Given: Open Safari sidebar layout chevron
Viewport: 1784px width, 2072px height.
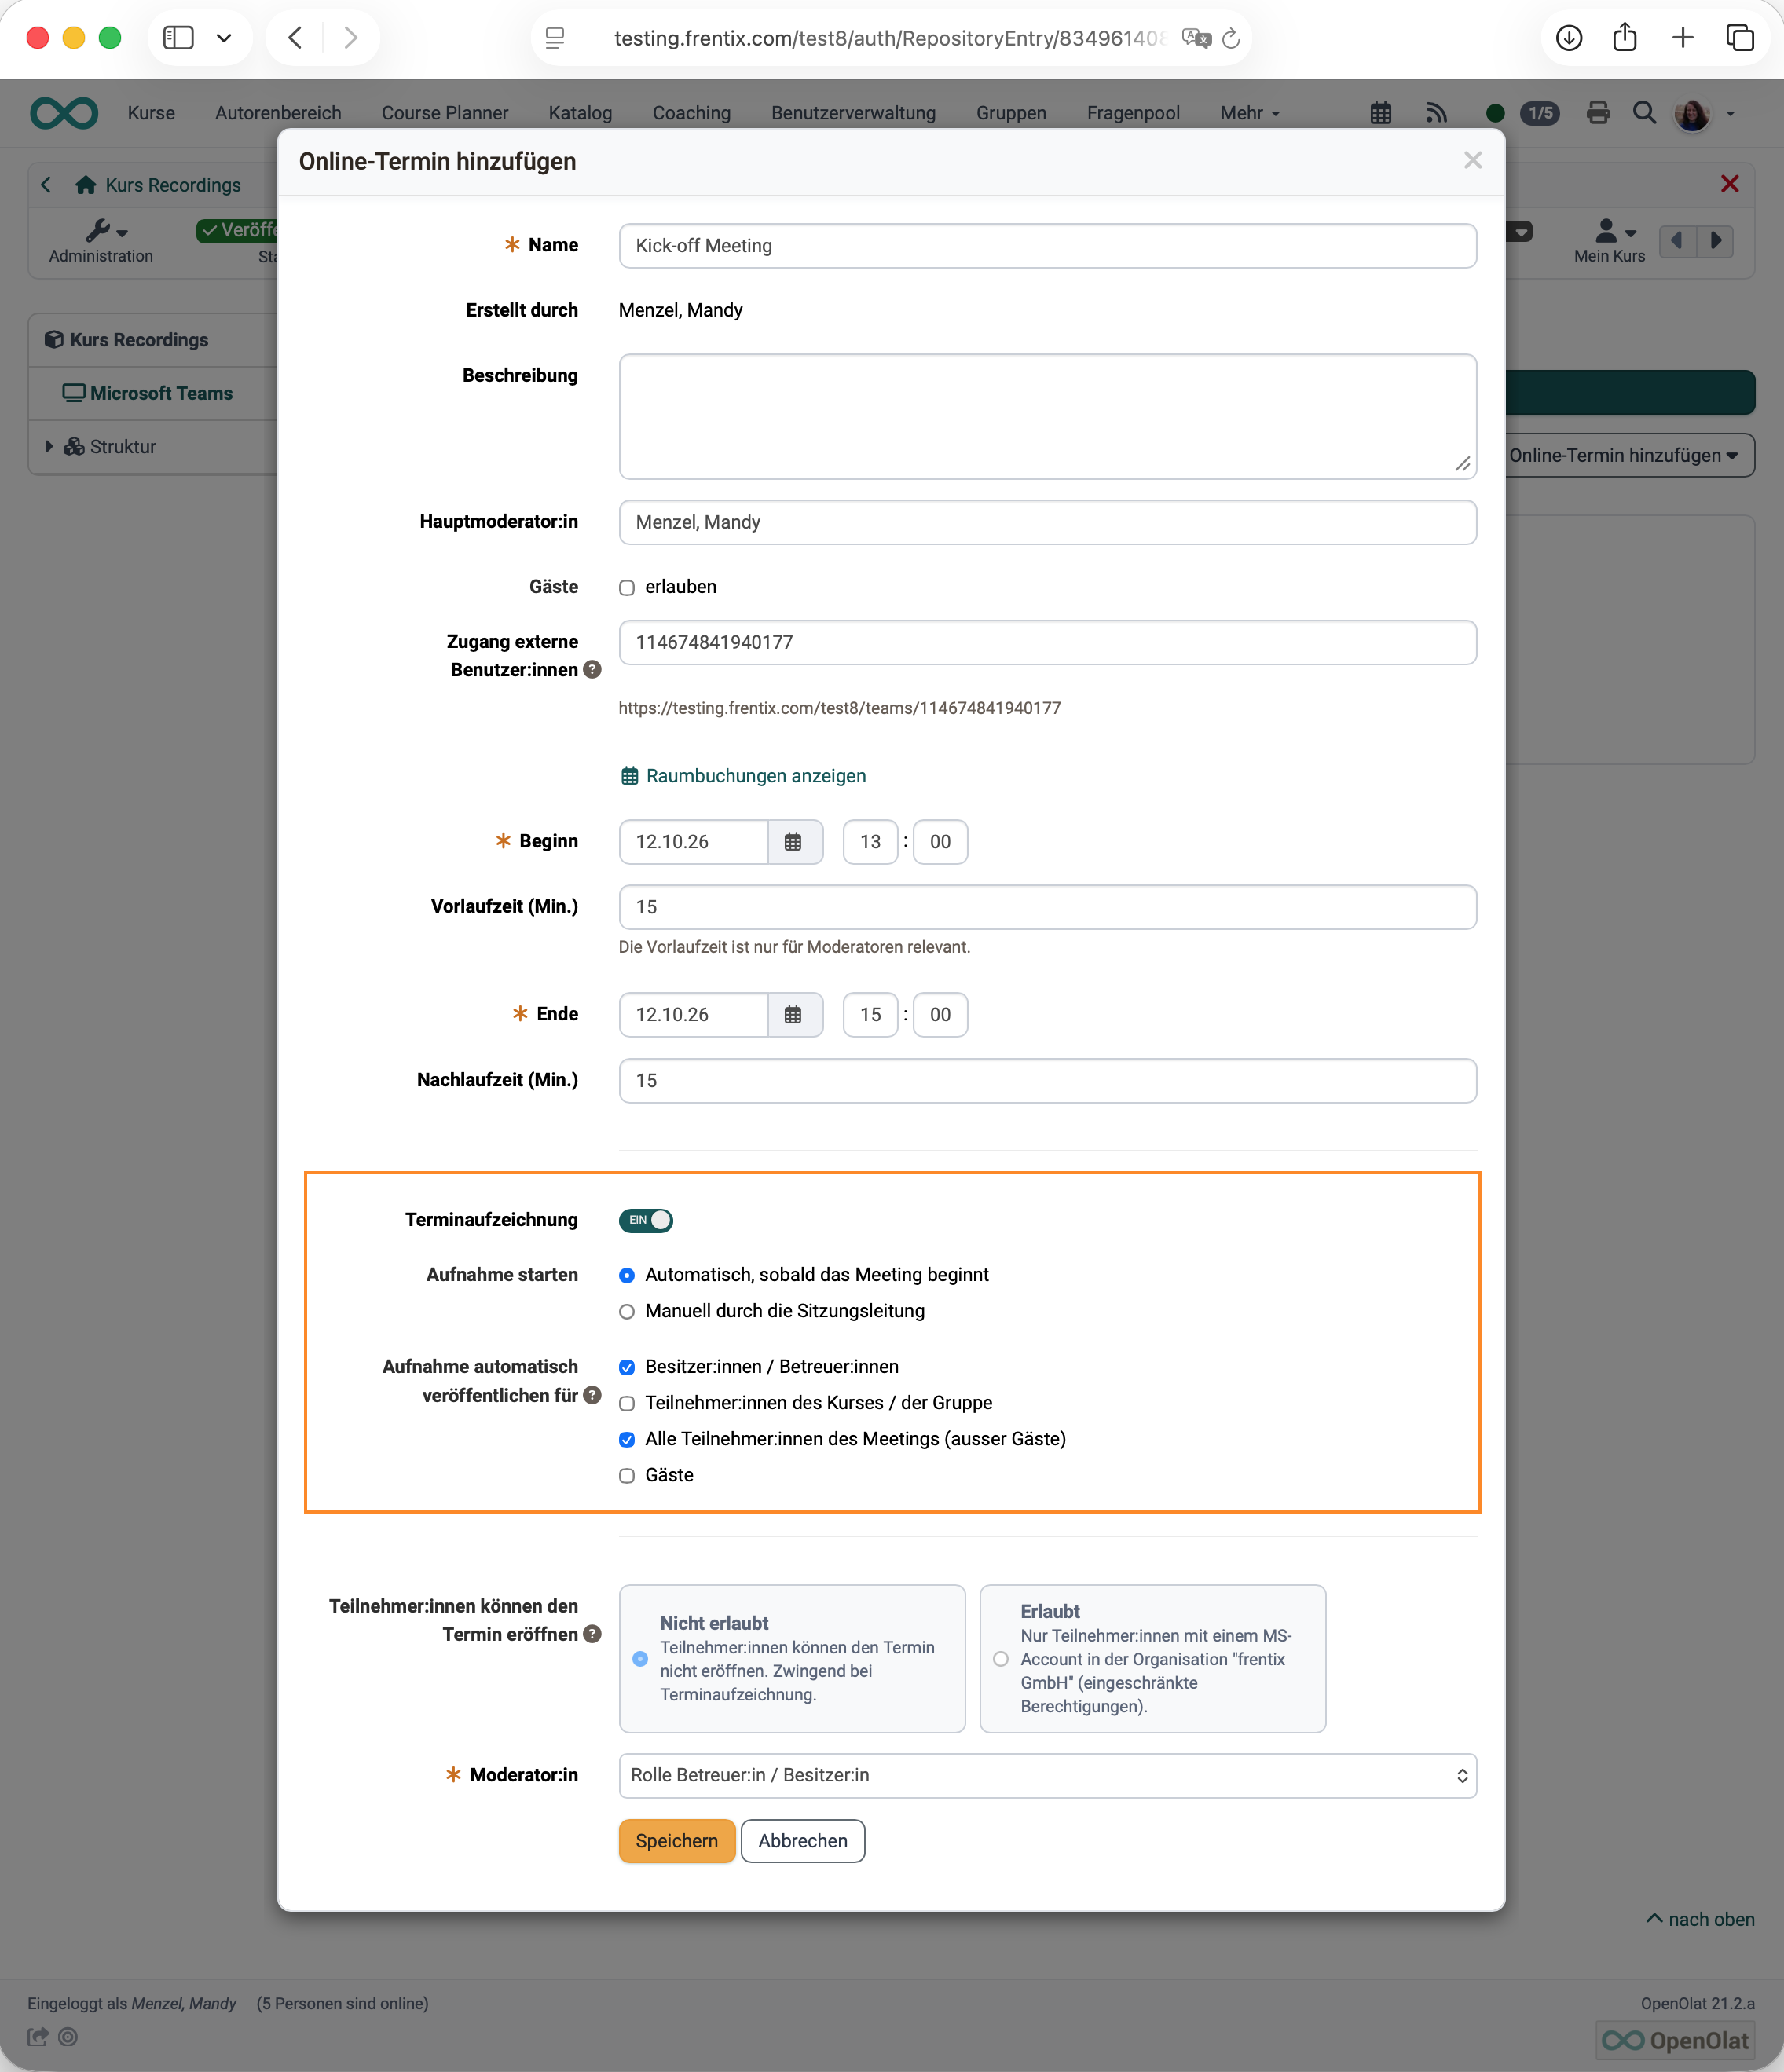Looking at the screenshot, I should pos(224,38).
